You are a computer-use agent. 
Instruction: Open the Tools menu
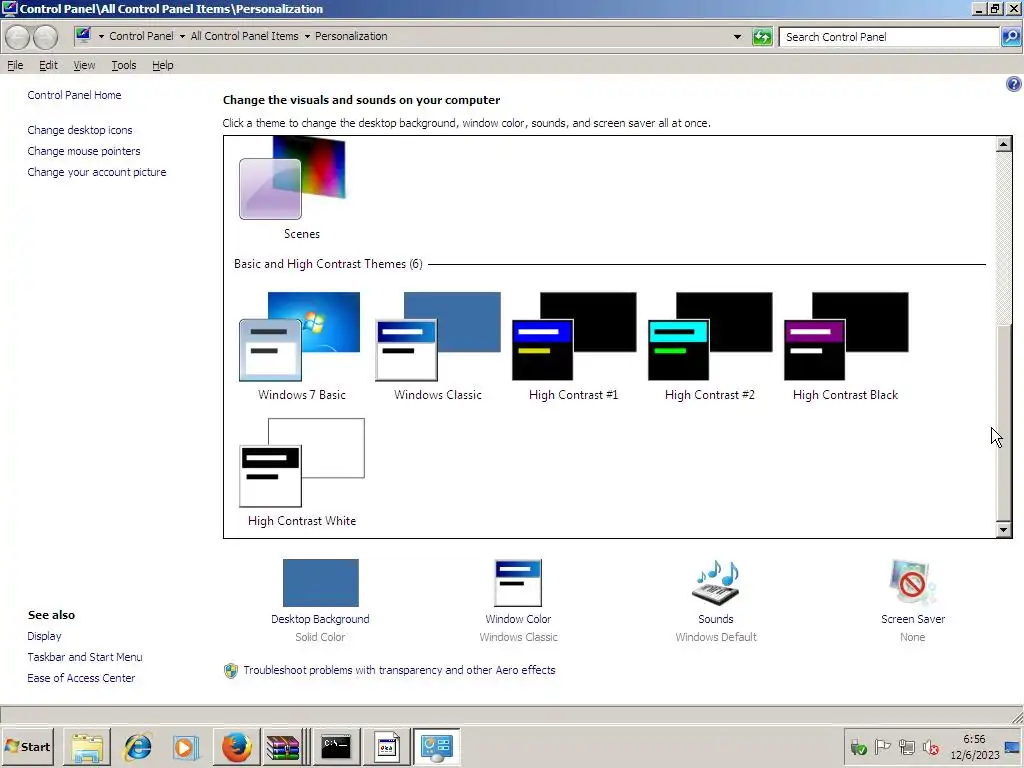(123, 65)
